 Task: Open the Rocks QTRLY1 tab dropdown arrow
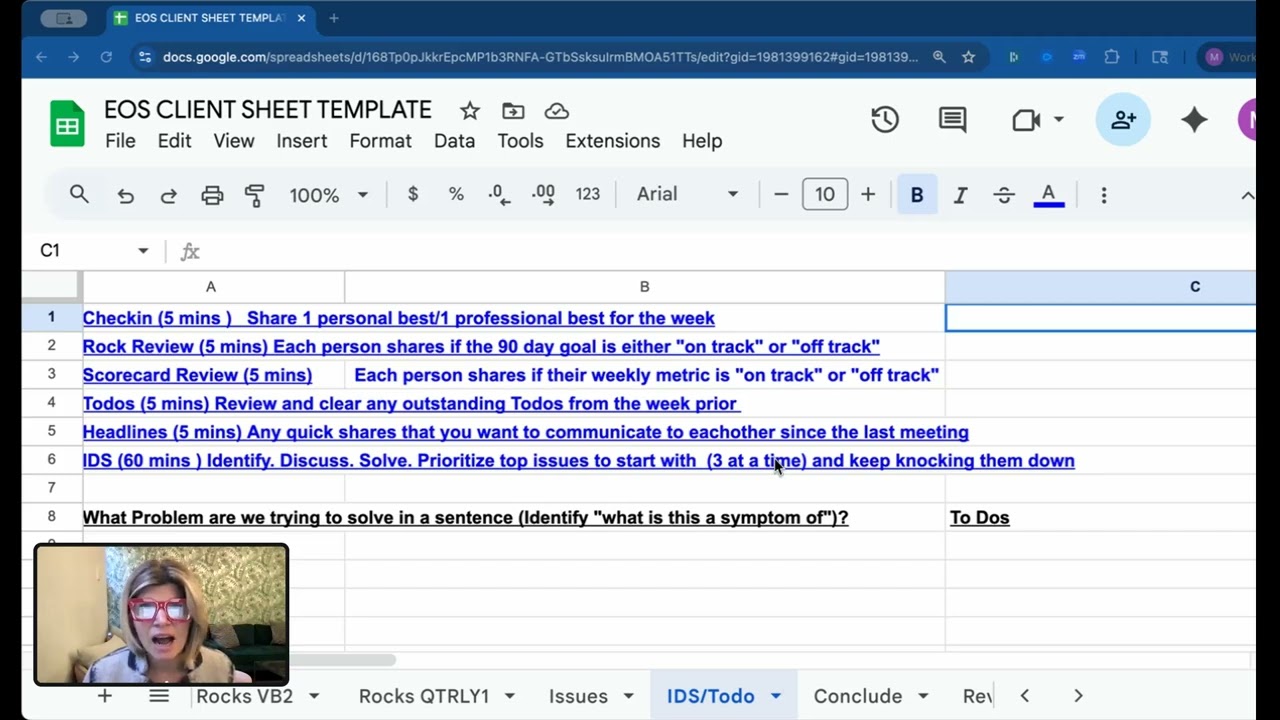509,696
